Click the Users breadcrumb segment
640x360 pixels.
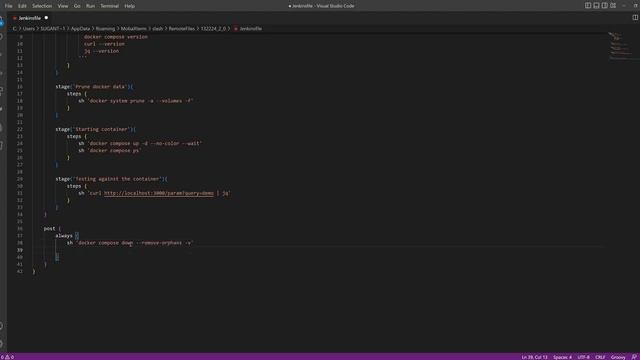click(x=29, y=29)
